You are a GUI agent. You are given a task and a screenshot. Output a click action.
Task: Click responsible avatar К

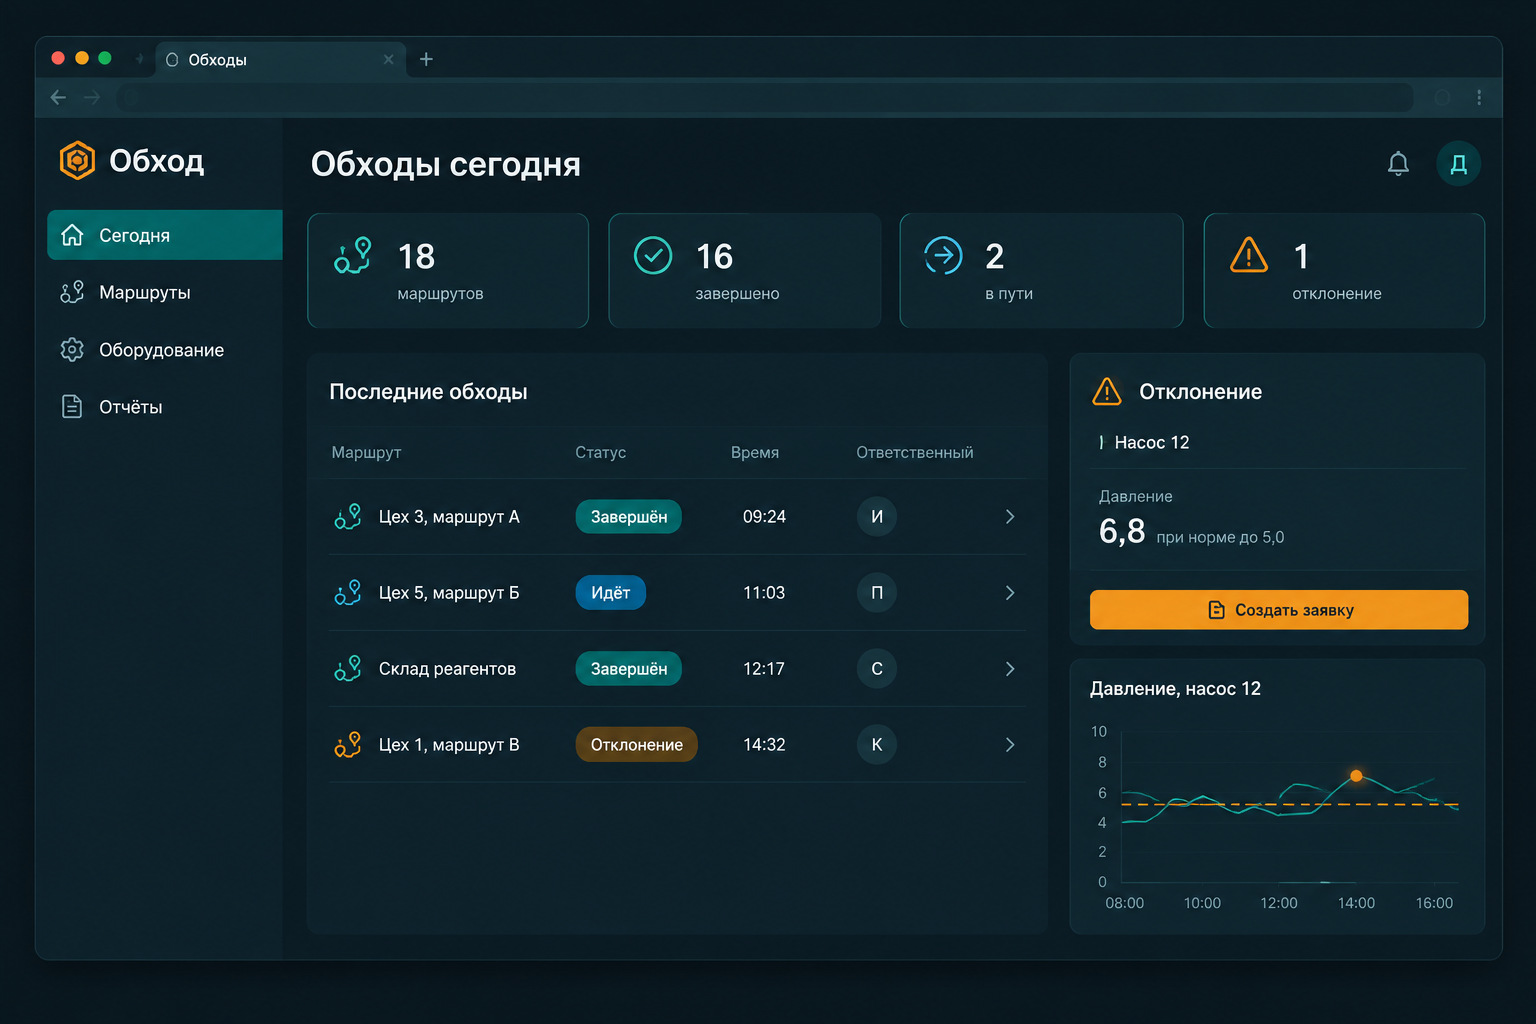[x=877, y=745]
